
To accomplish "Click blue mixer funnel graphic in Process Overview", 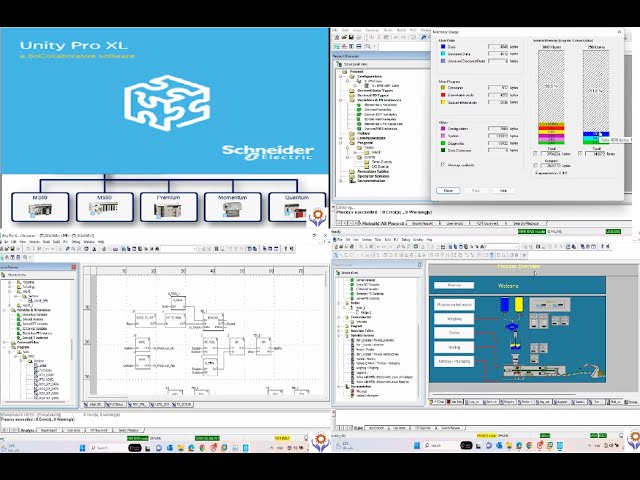I will 512,327.
